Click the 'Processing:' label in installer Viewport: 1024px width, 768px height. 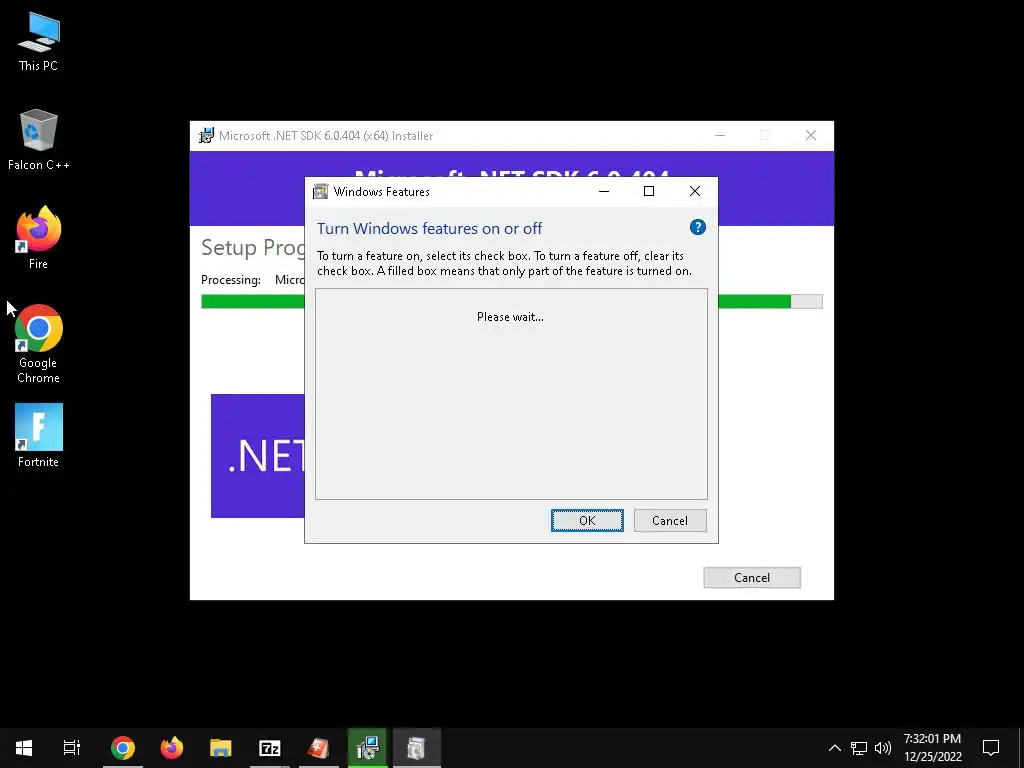point(231,280)
